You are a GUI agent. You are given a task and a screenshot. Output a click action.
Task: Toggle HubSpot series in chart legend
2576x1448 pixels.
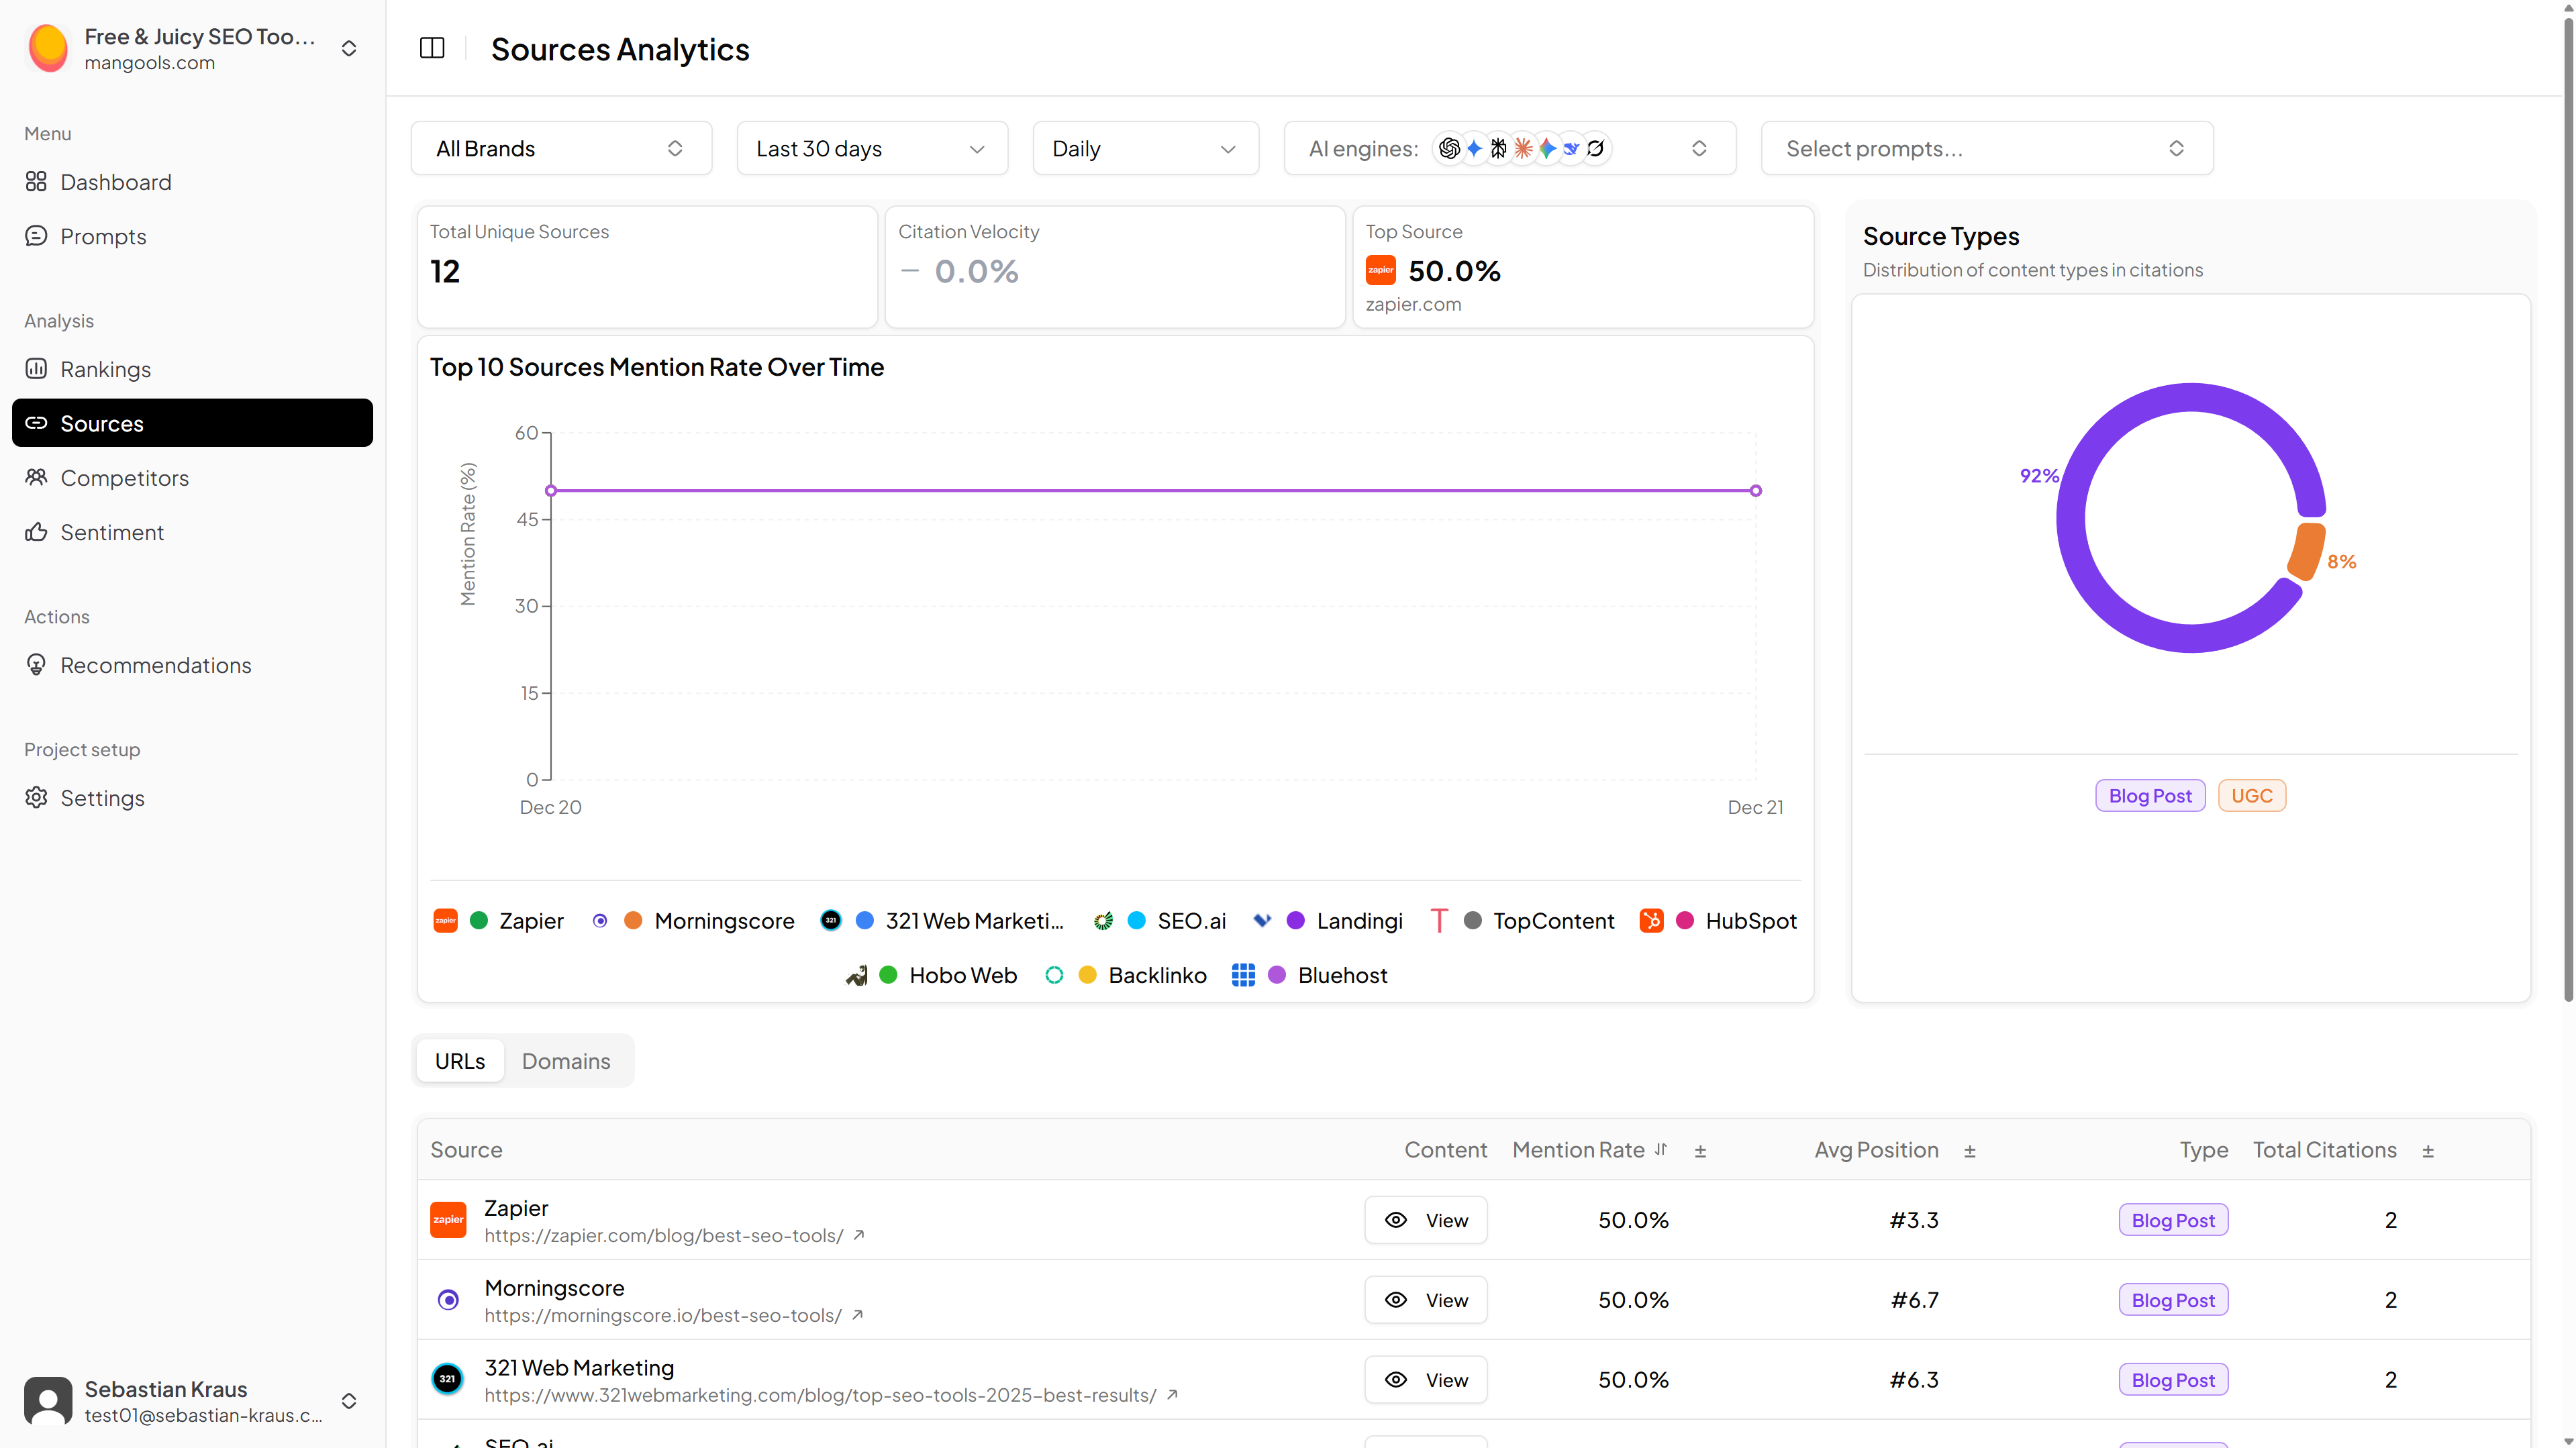(x=1750, y=921)
